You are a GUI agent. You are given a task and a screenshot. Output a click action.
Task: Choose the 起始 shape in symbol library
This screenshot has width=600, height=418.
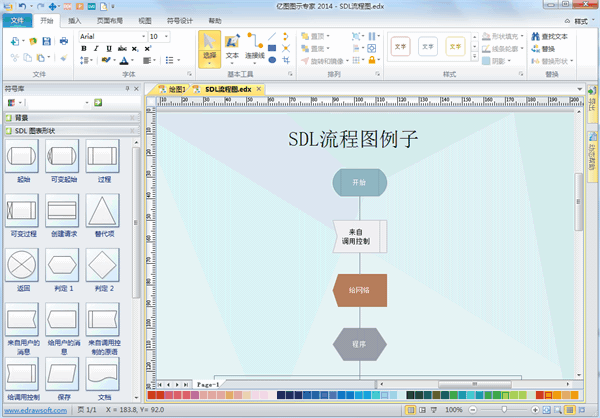click(23, 160)
